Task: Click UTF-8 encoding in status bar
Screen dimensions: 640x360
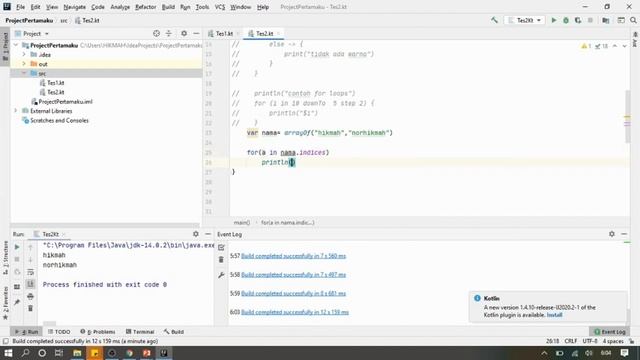Action: tap(590, 341)
